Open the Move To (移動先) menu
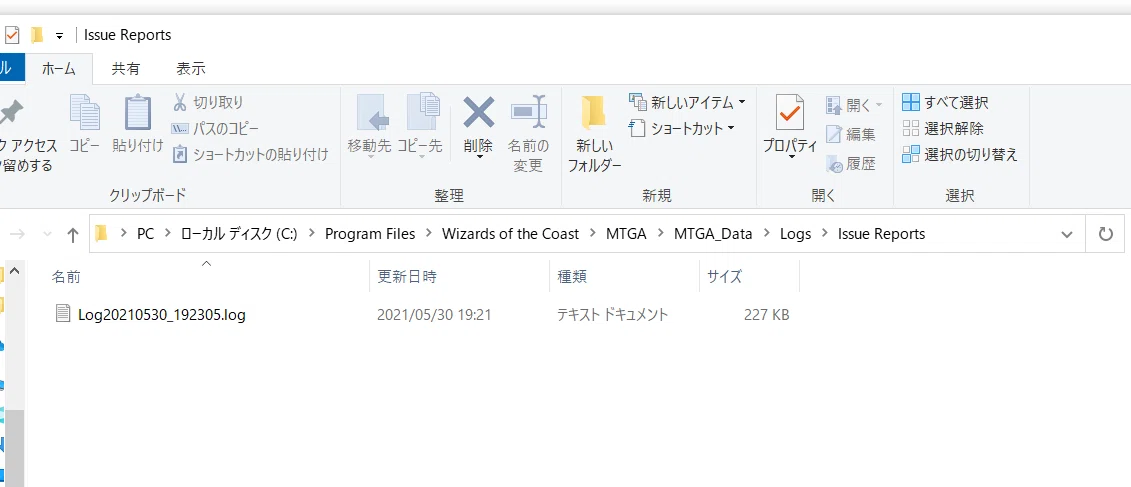Screen dimensions: 1131x487 pyautogui.click(x=369, y=124)
